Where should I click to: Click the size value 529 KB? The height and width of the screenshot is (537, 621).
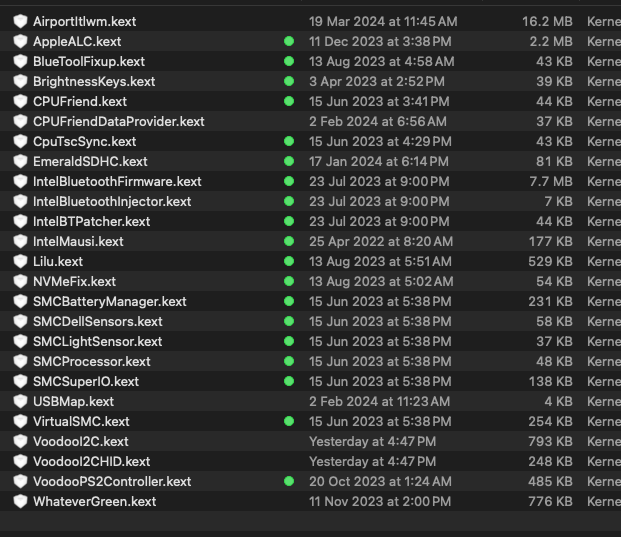click(550, 261)
